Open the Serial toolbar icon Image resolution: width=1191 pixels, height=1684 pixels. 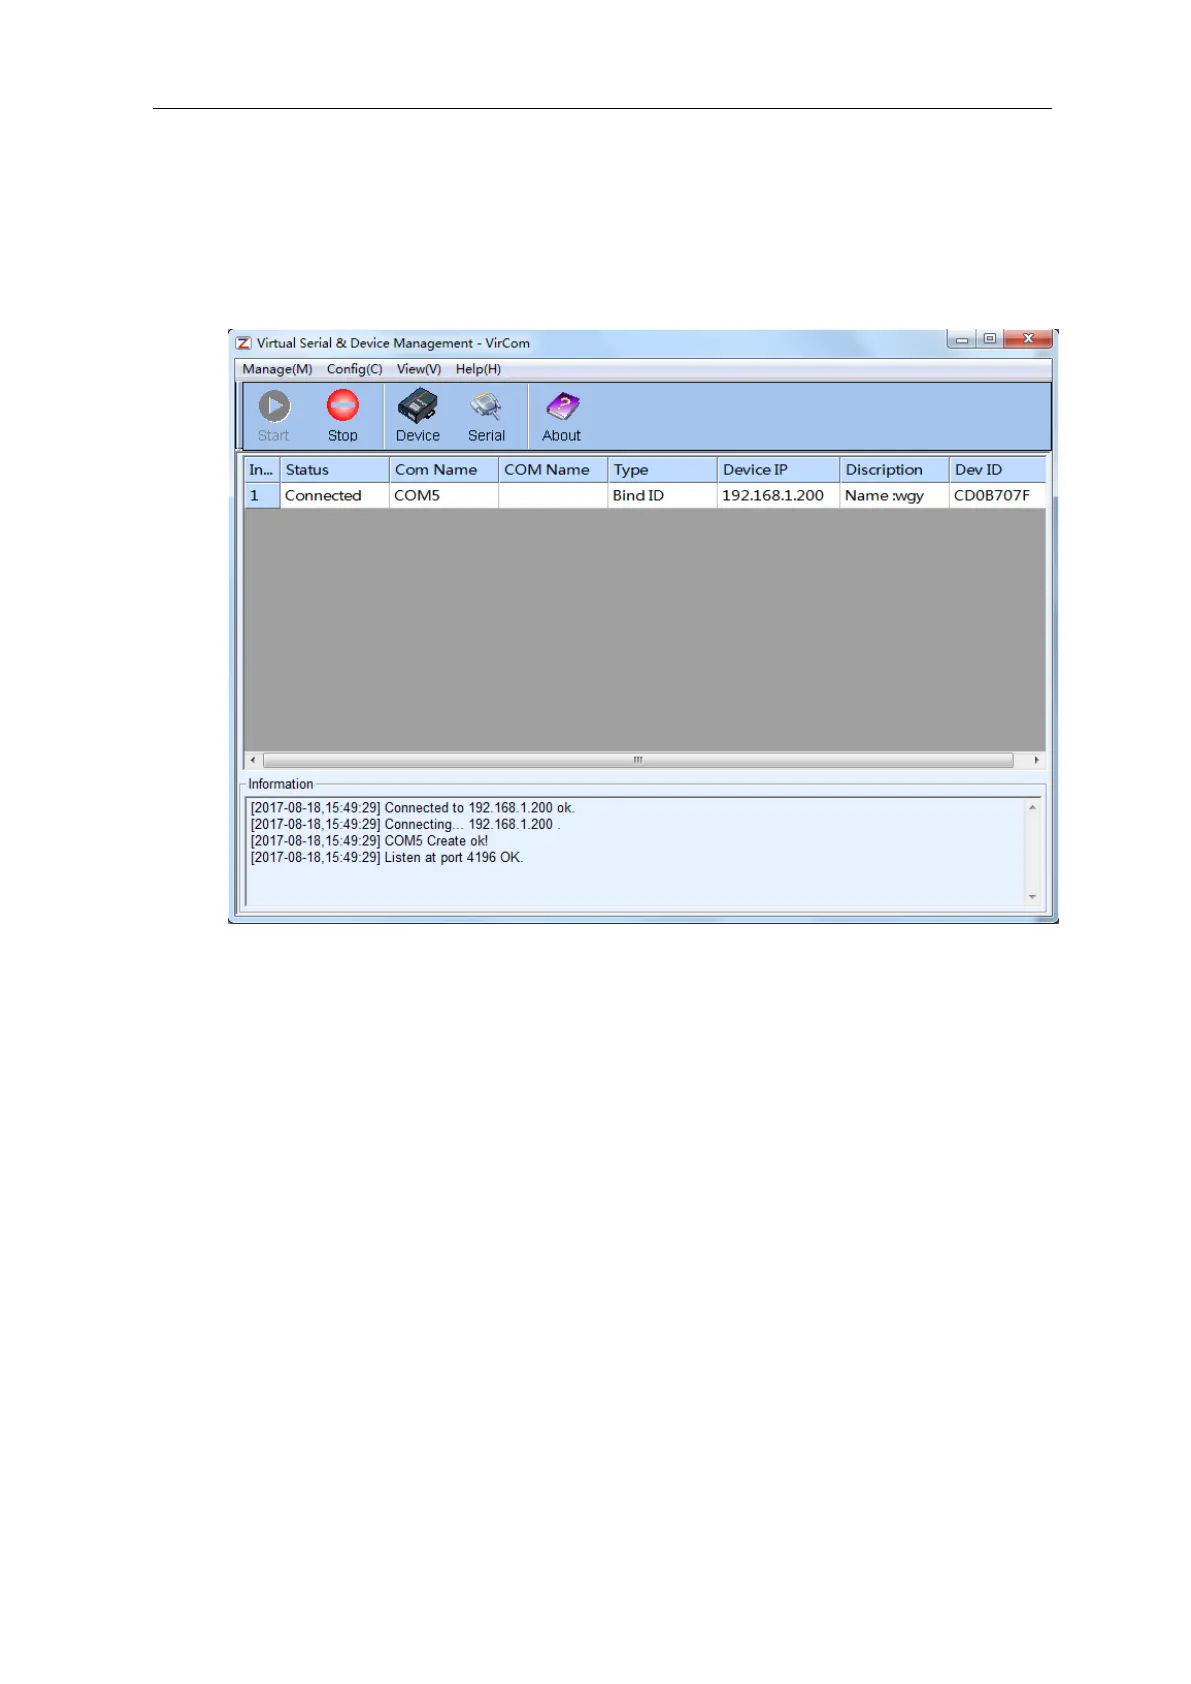(x=486, y=416)
